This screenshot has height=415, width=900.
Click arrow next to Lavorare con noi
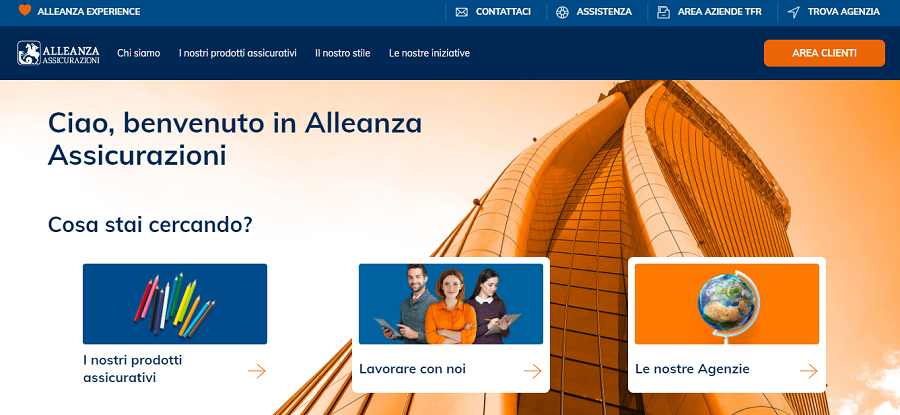click(533, 371)
